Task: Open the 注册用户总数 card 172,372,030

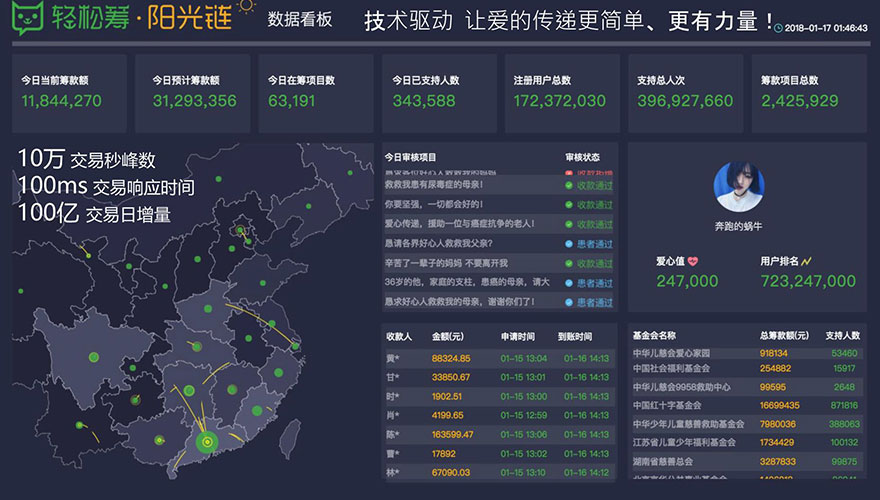Action: point(562,93)
